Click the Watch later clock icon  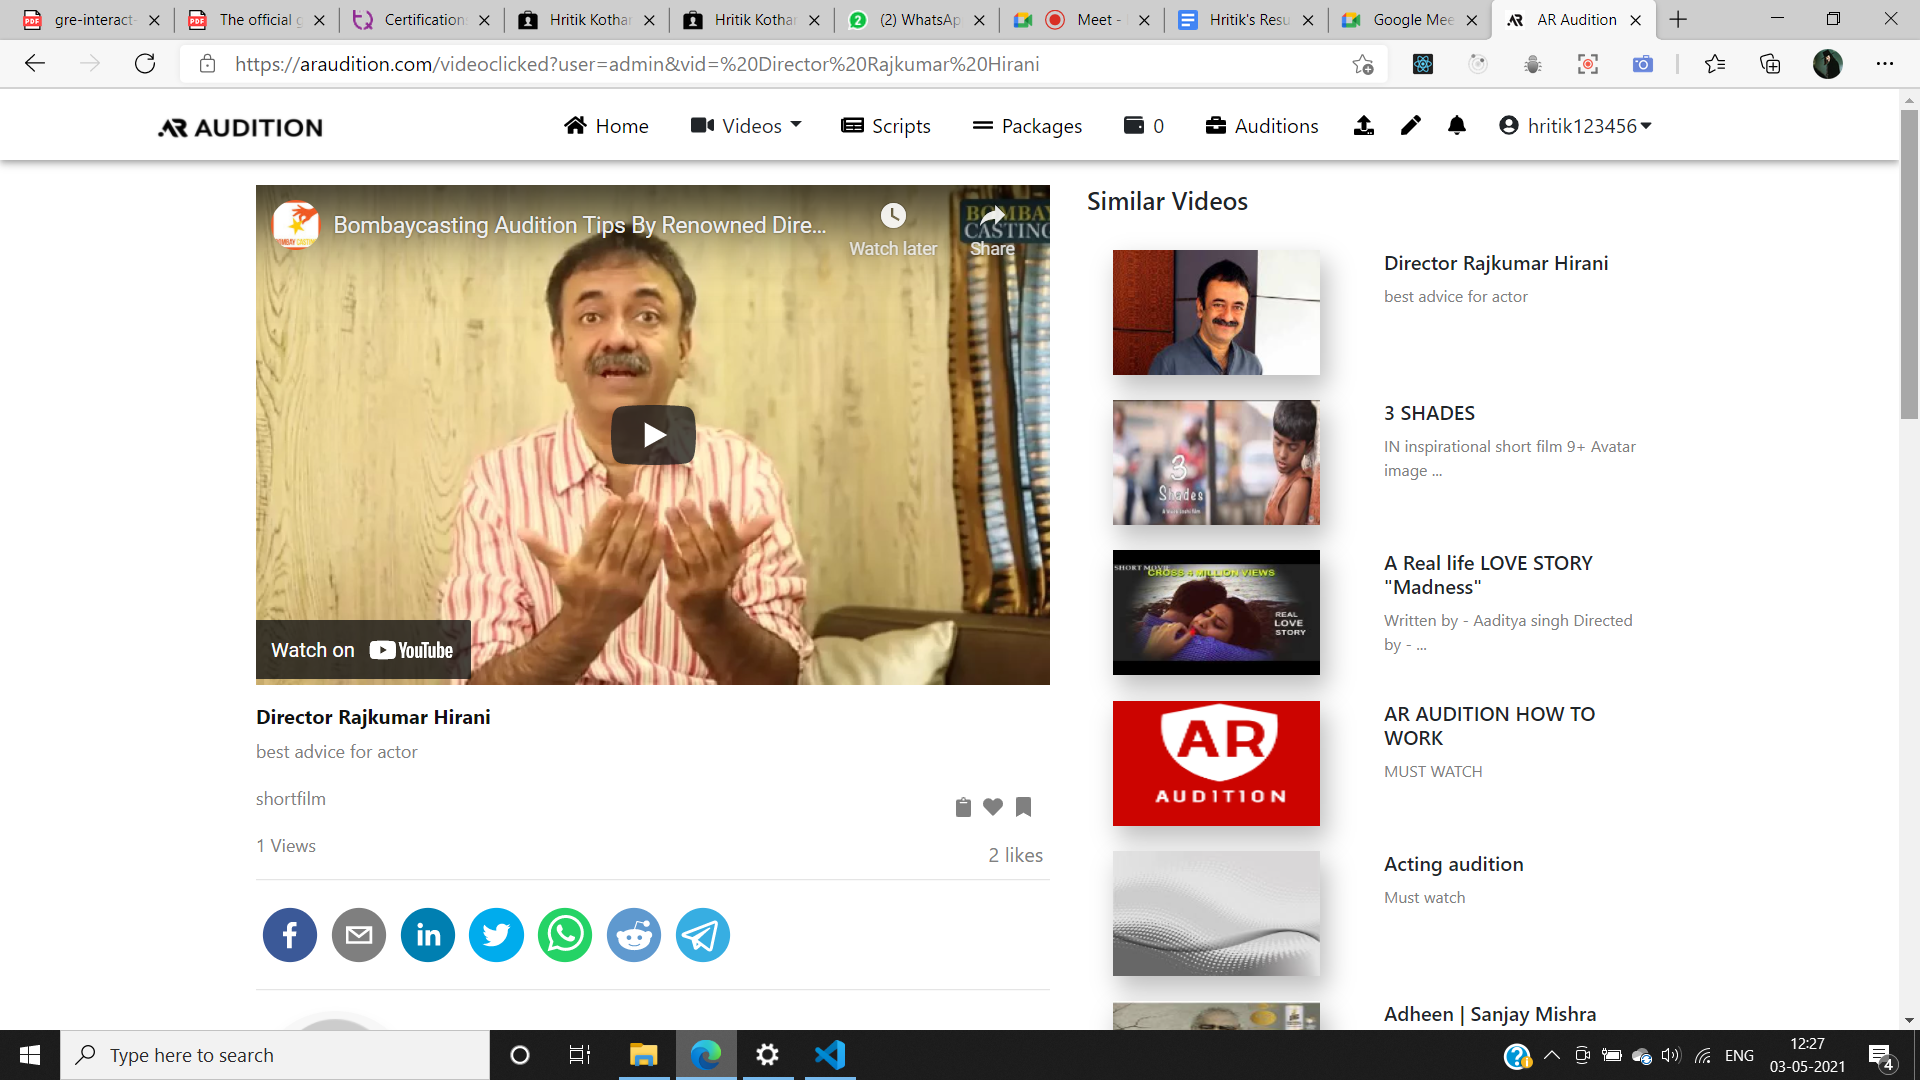tap(893, 216)
